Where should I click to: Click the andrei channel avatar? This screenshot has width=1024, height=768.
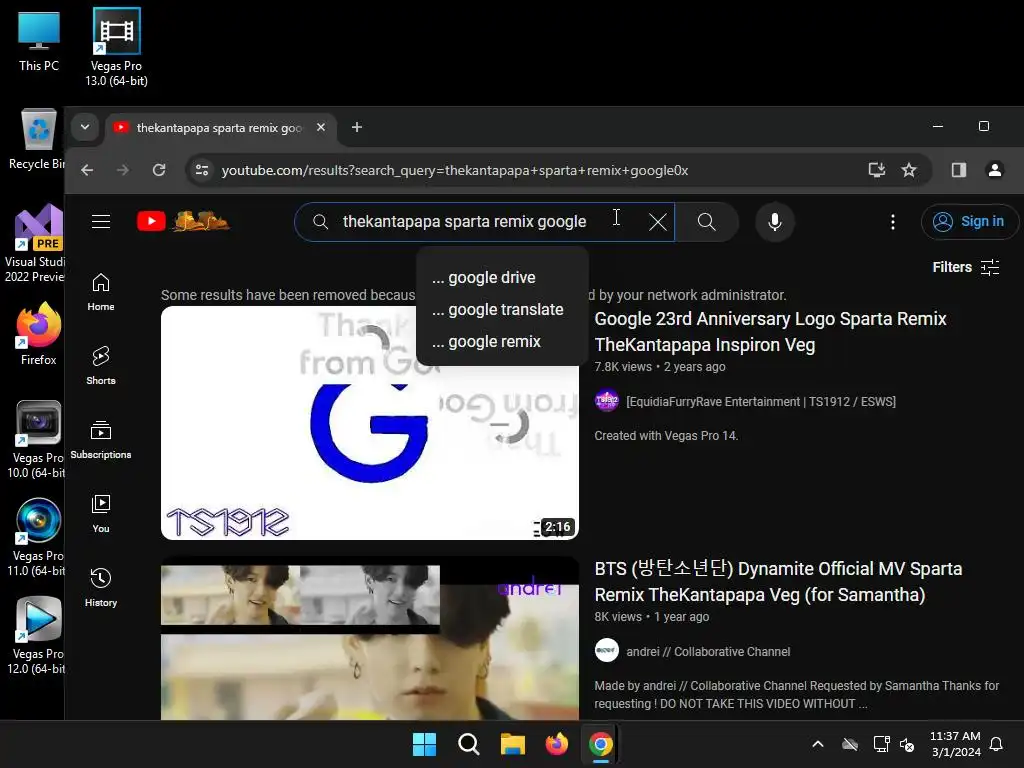tap(607, 650)
